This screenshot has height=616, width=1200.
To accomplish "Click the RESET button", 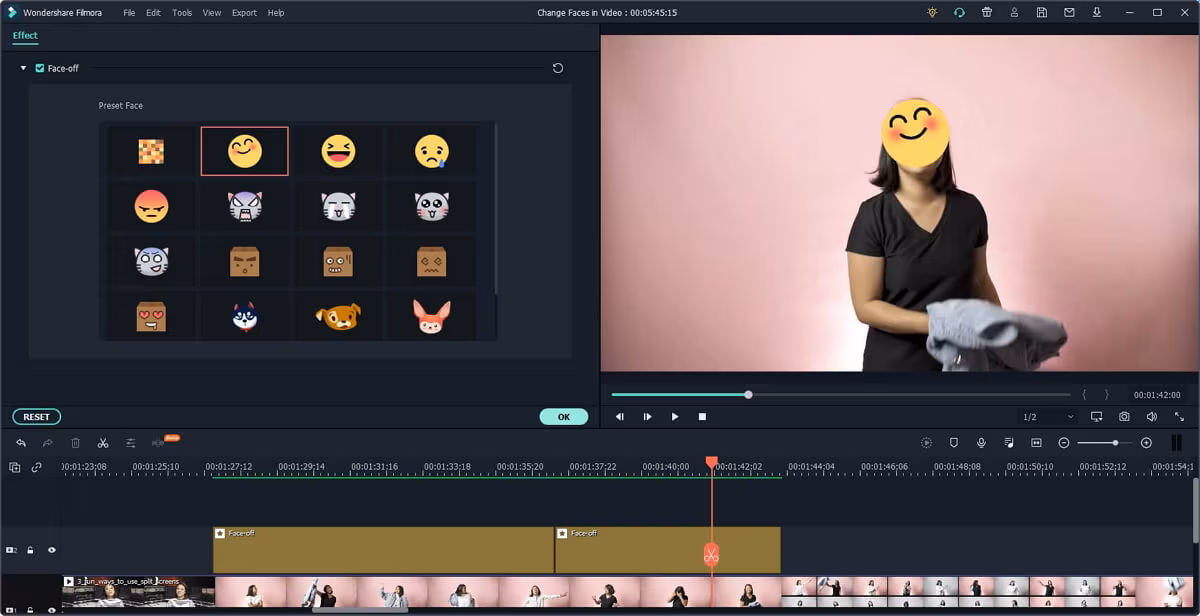I will (37, 417).
